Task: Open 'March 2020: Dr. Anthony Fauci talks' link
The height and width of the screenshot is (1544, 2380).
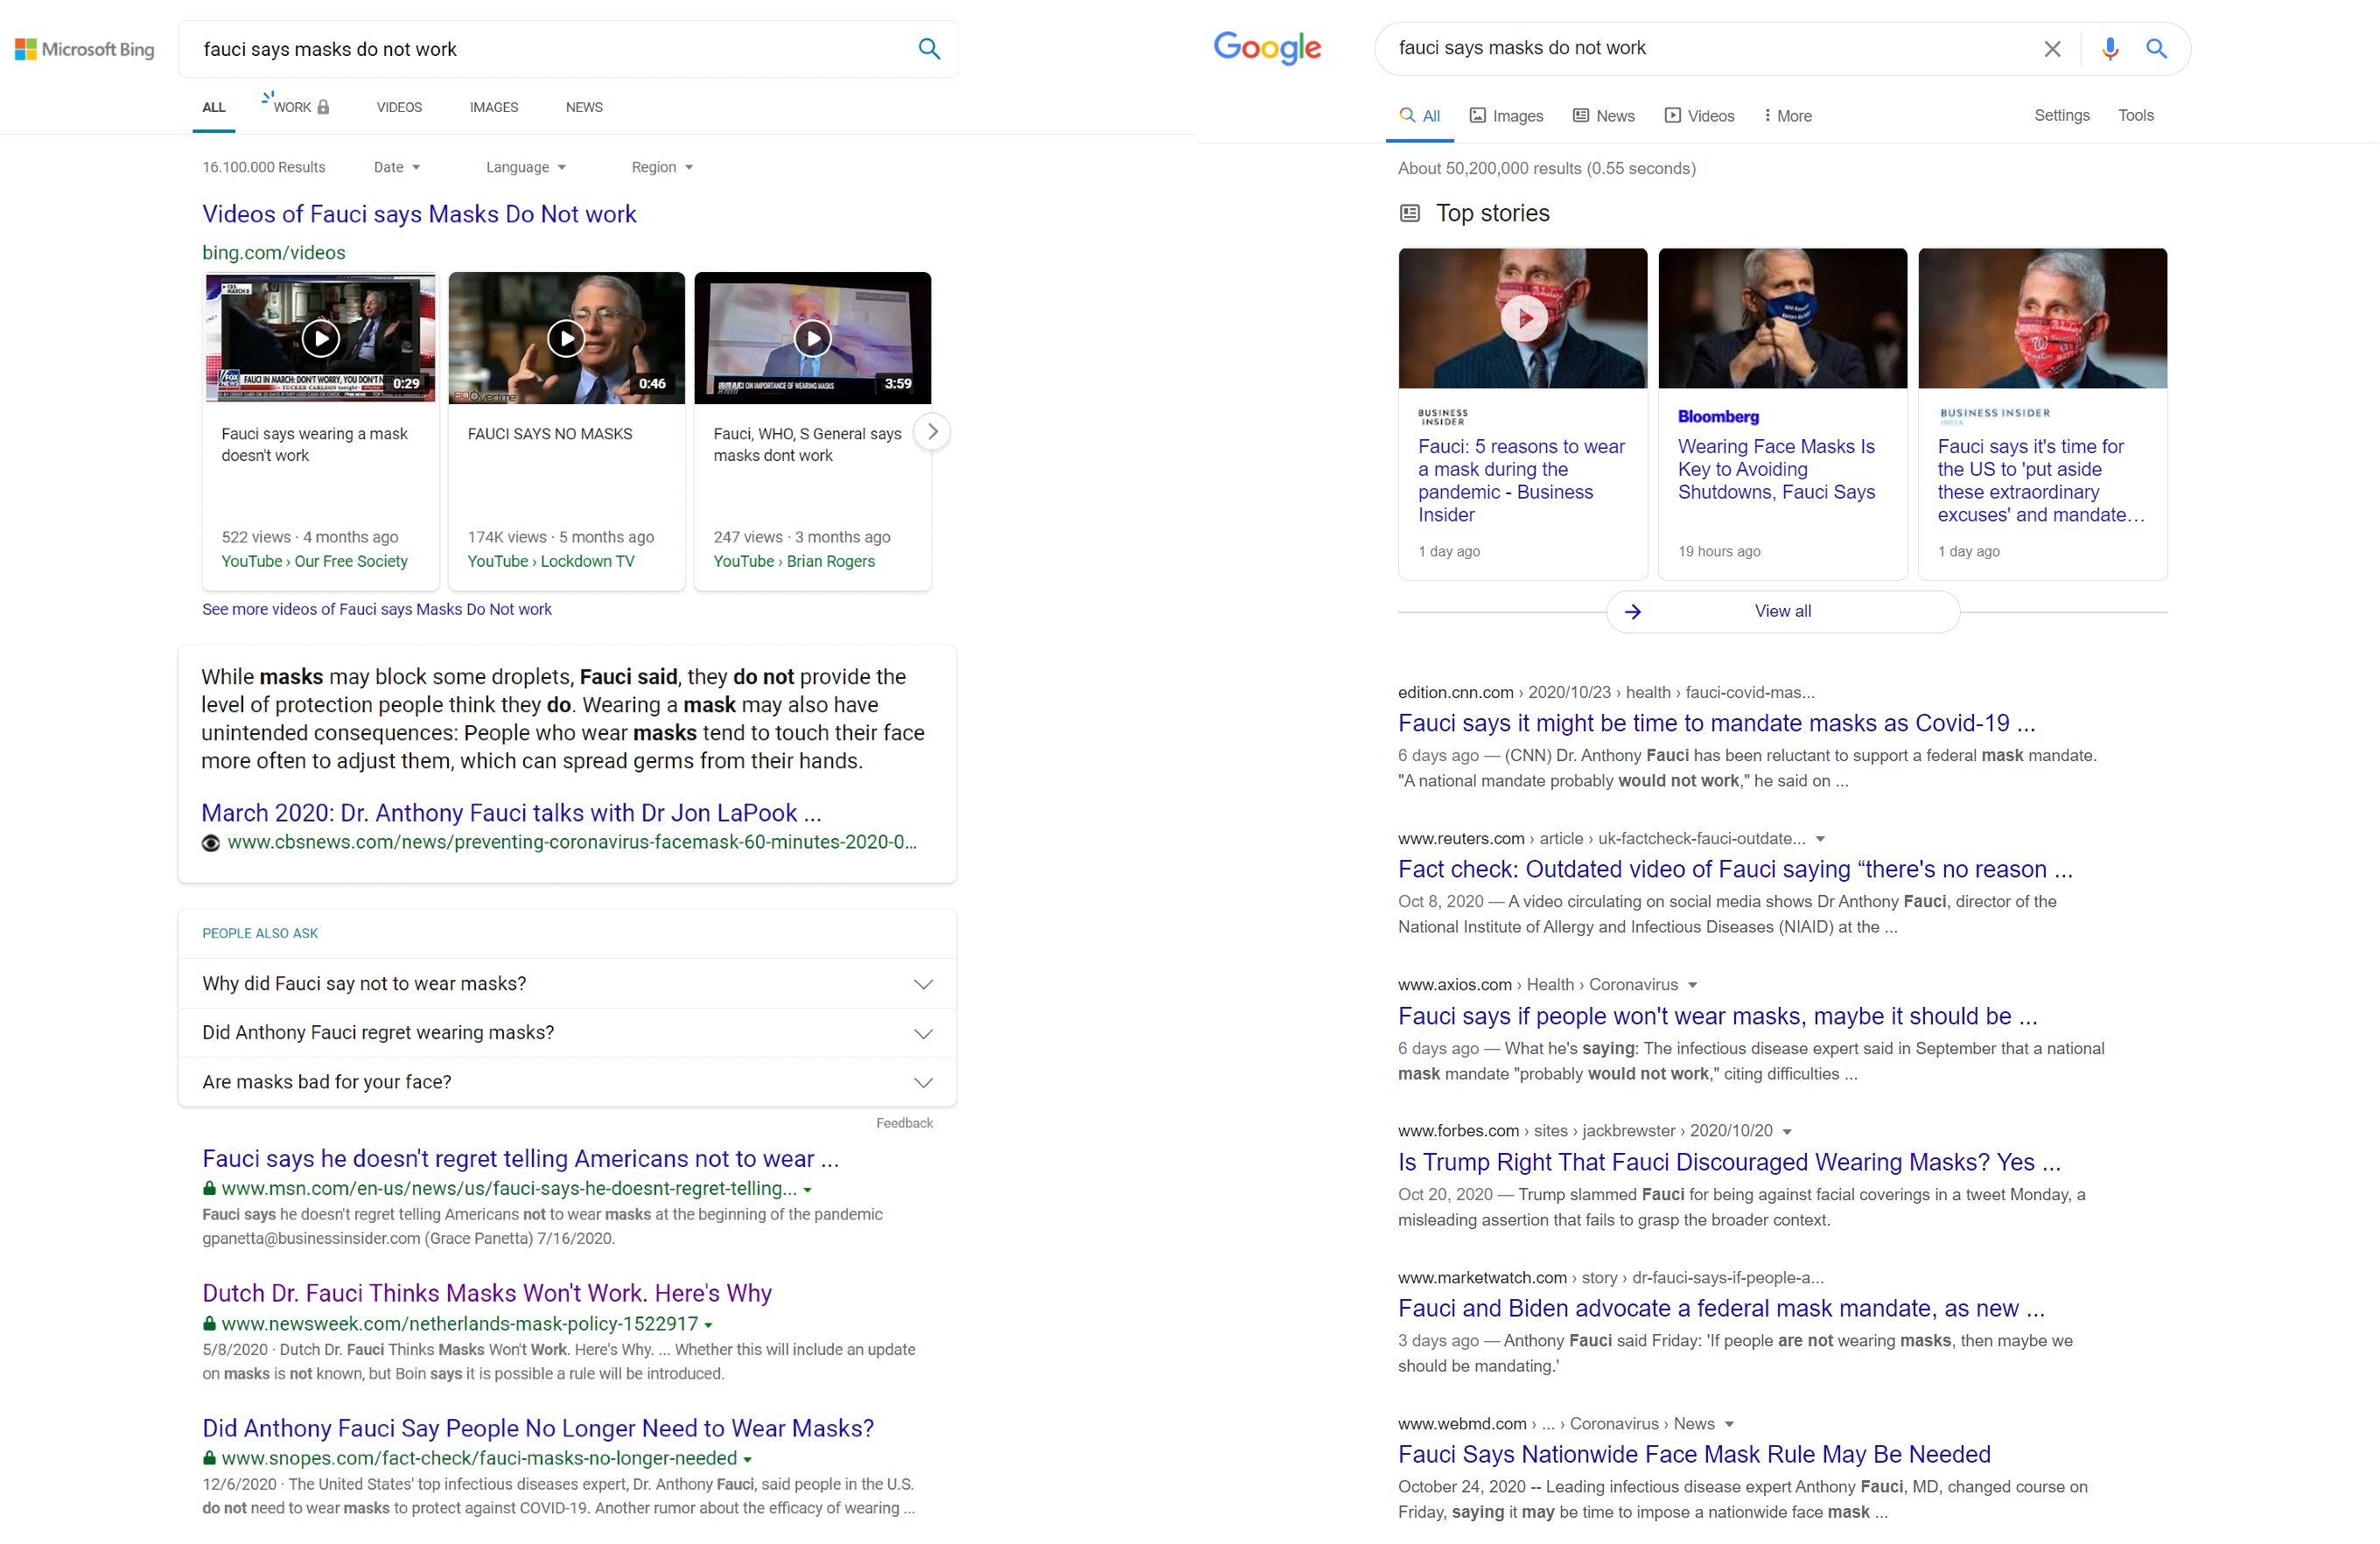Action: point(511,813)
